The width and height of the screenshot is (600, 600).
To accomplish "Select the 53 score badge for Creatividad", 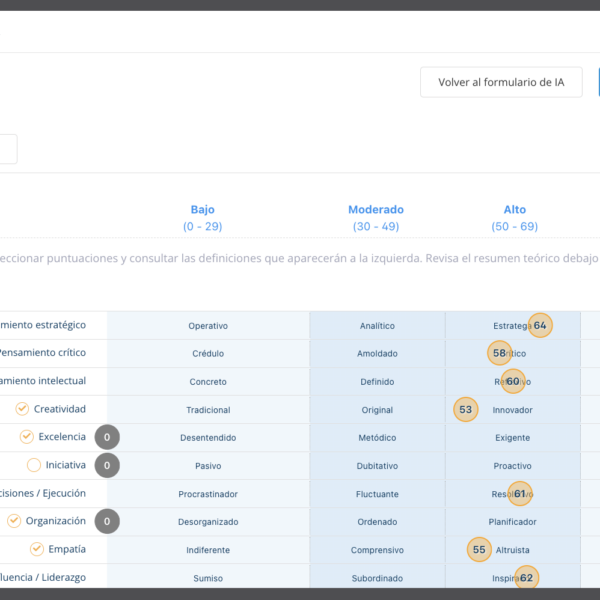I will click(465, 409).
